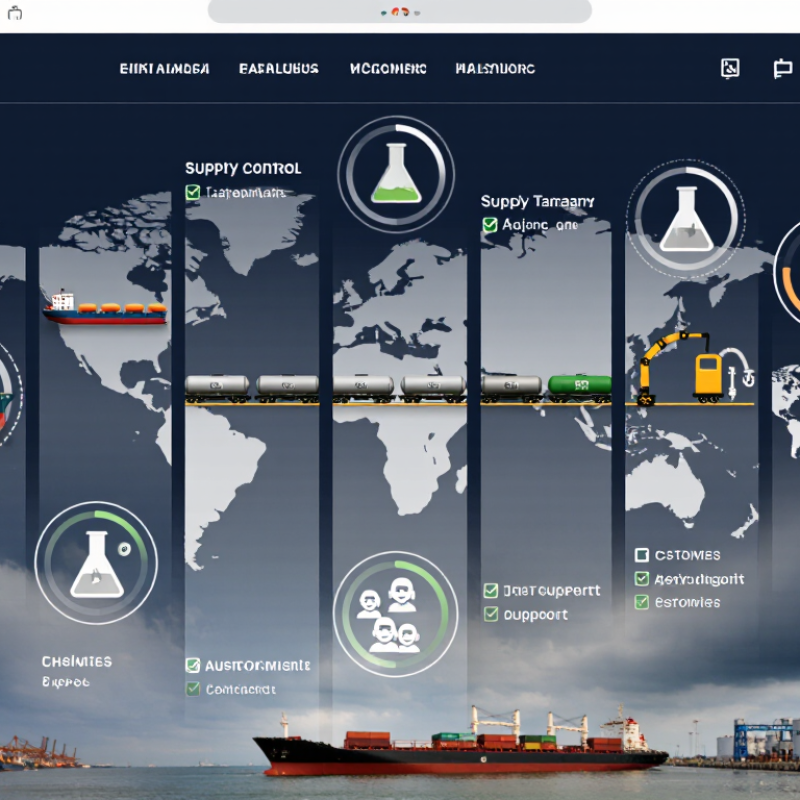Click the second gray tank rail car
The height and width of the screenshot is (800, 800).
click(x=287, y=389)
